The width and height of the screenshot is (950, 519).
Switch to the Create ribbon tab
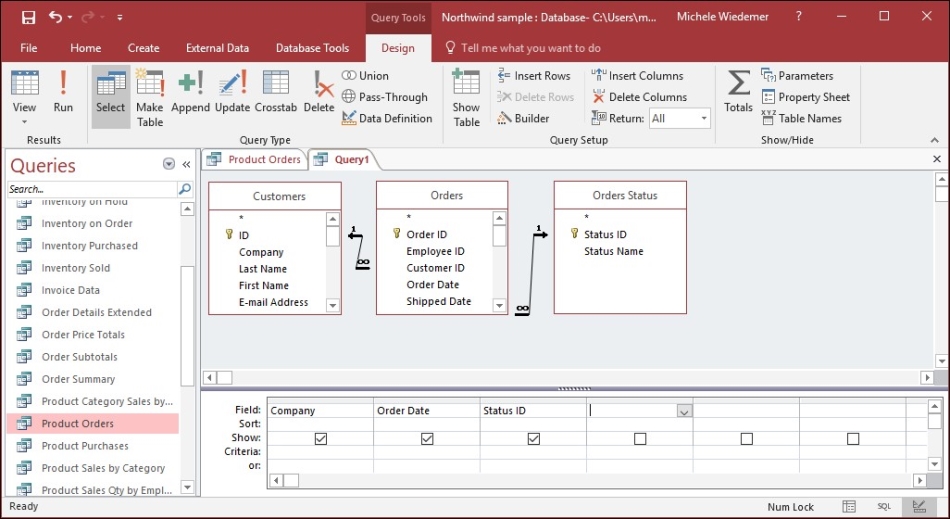click(144, 48)
